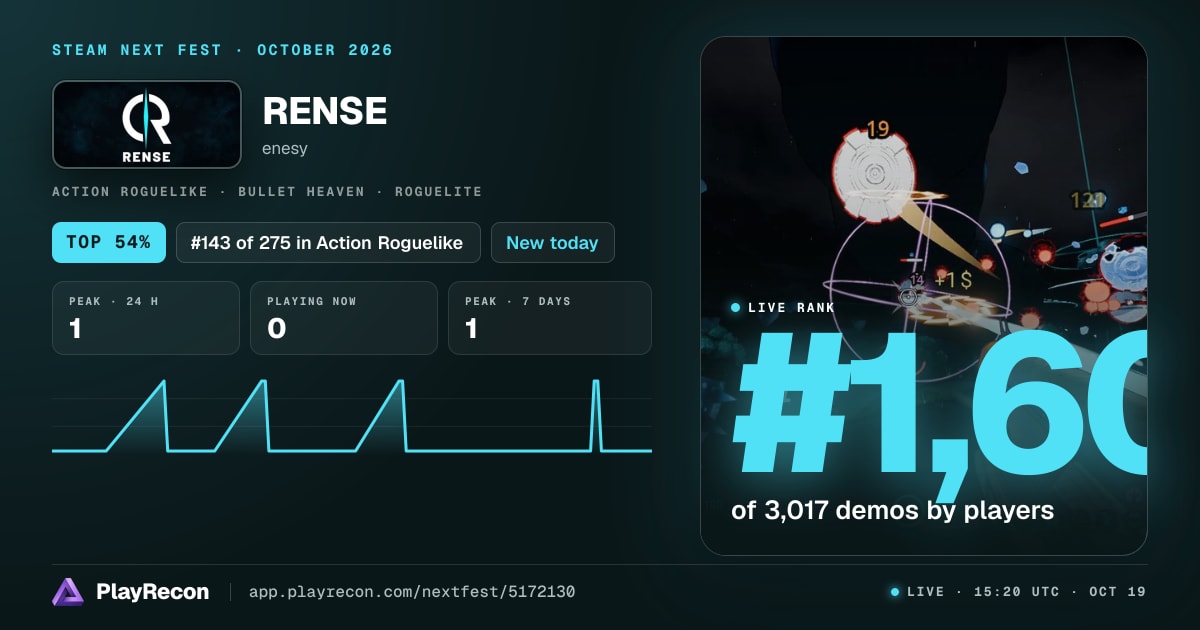The width and height of the screenshot is (1200, 630).
Task: Click the 'RENSE' game title
Action: coord(325,111)
